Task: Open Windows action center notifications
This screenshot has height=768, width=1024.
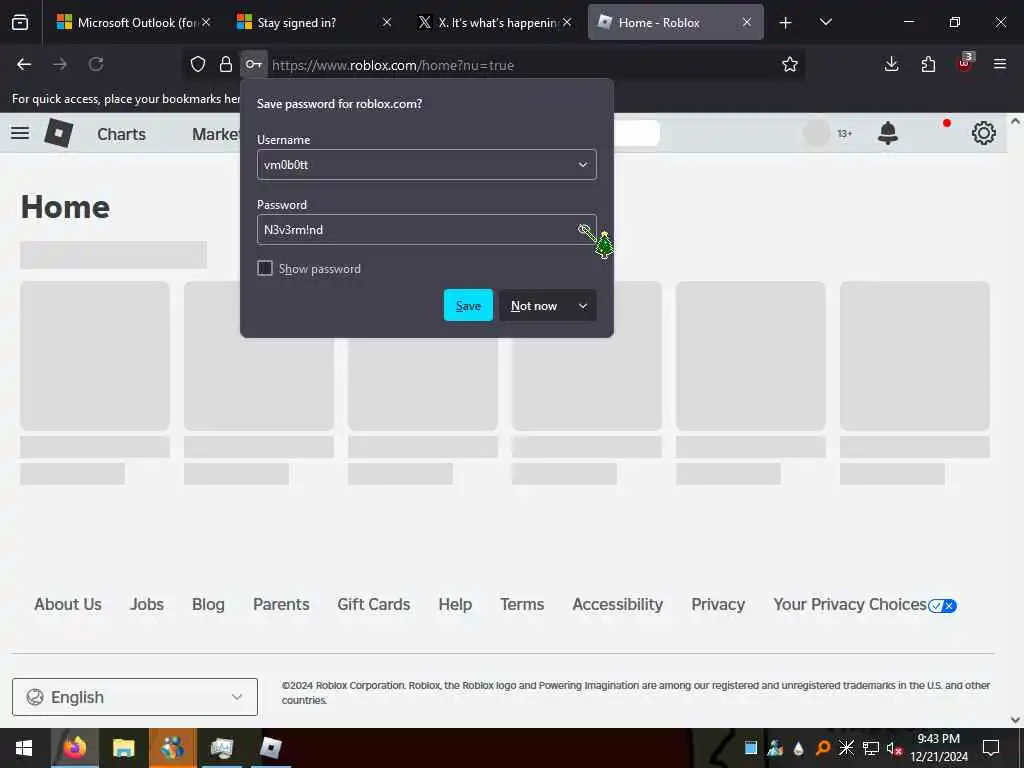Action: (x=991, y=748)
